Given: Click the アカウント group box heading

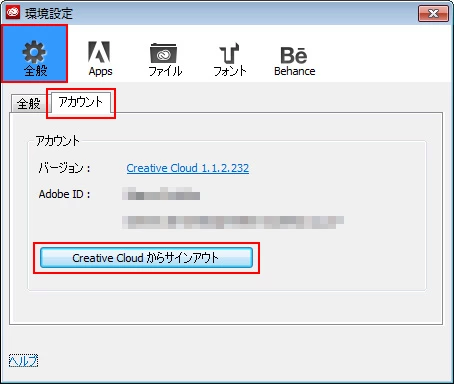Looking at the screenshot, I should 58,141.
